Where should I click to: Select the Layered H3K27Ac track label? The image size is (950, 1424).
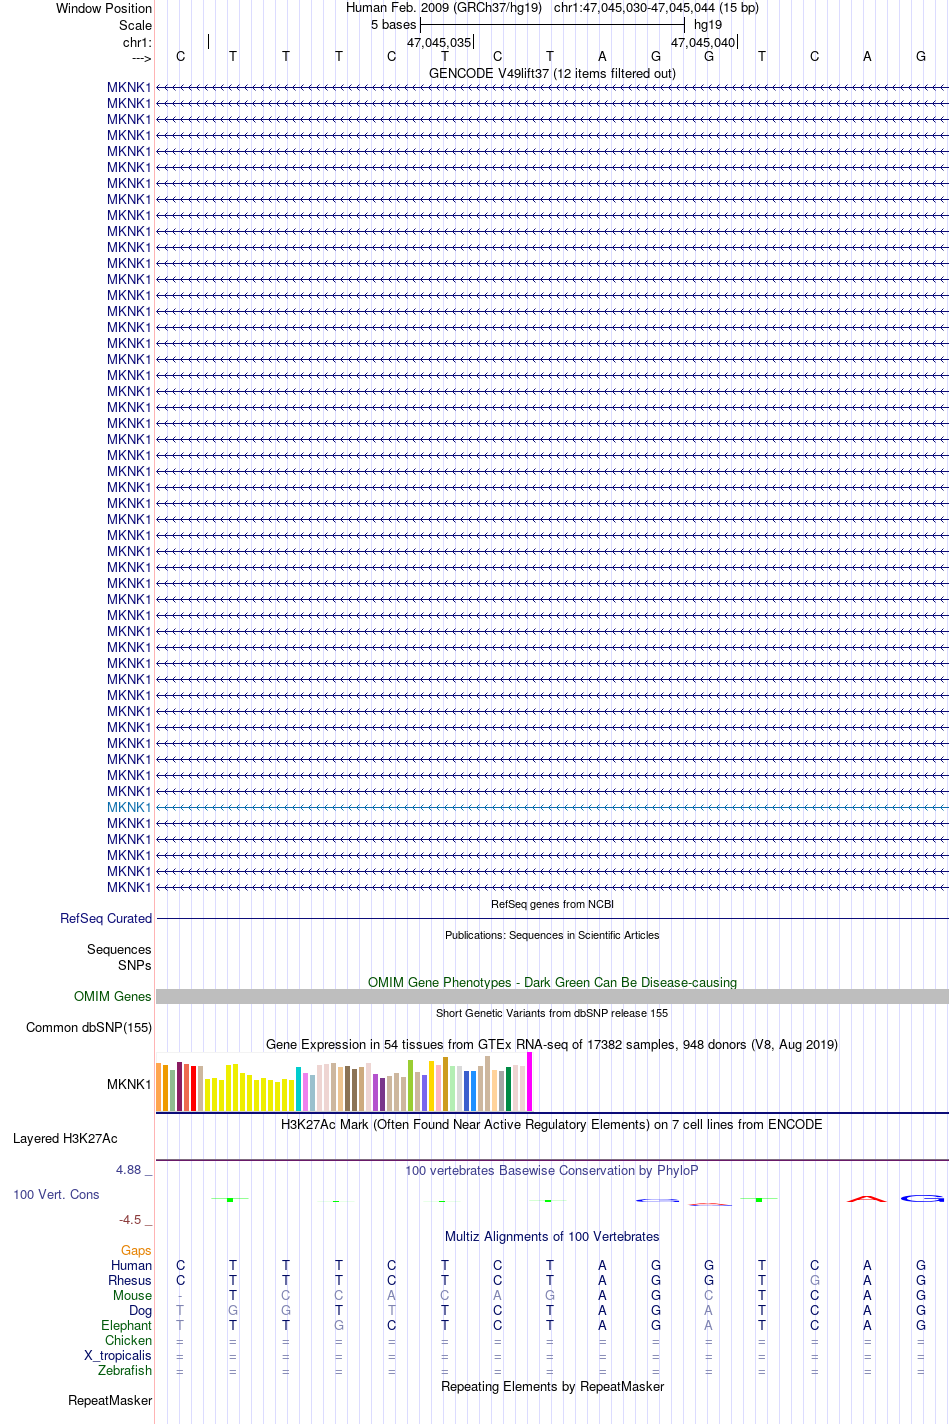[65, 1138]
